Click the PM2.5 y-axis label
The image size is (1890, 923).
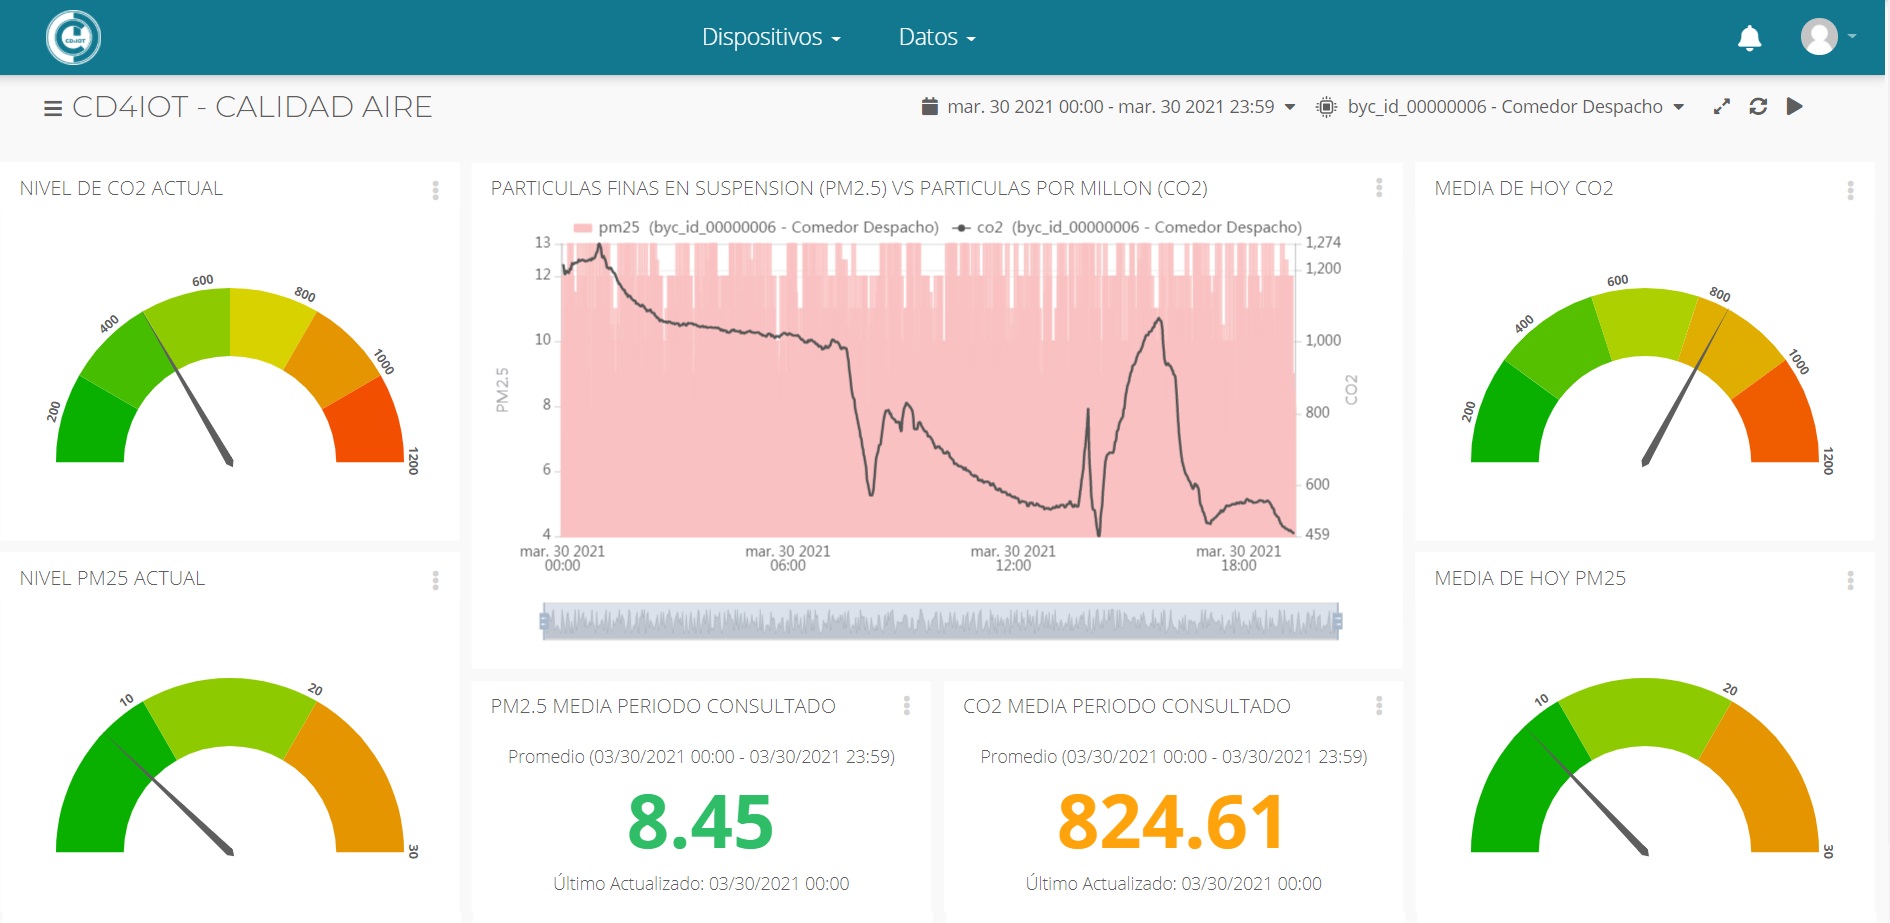point(502,389)
